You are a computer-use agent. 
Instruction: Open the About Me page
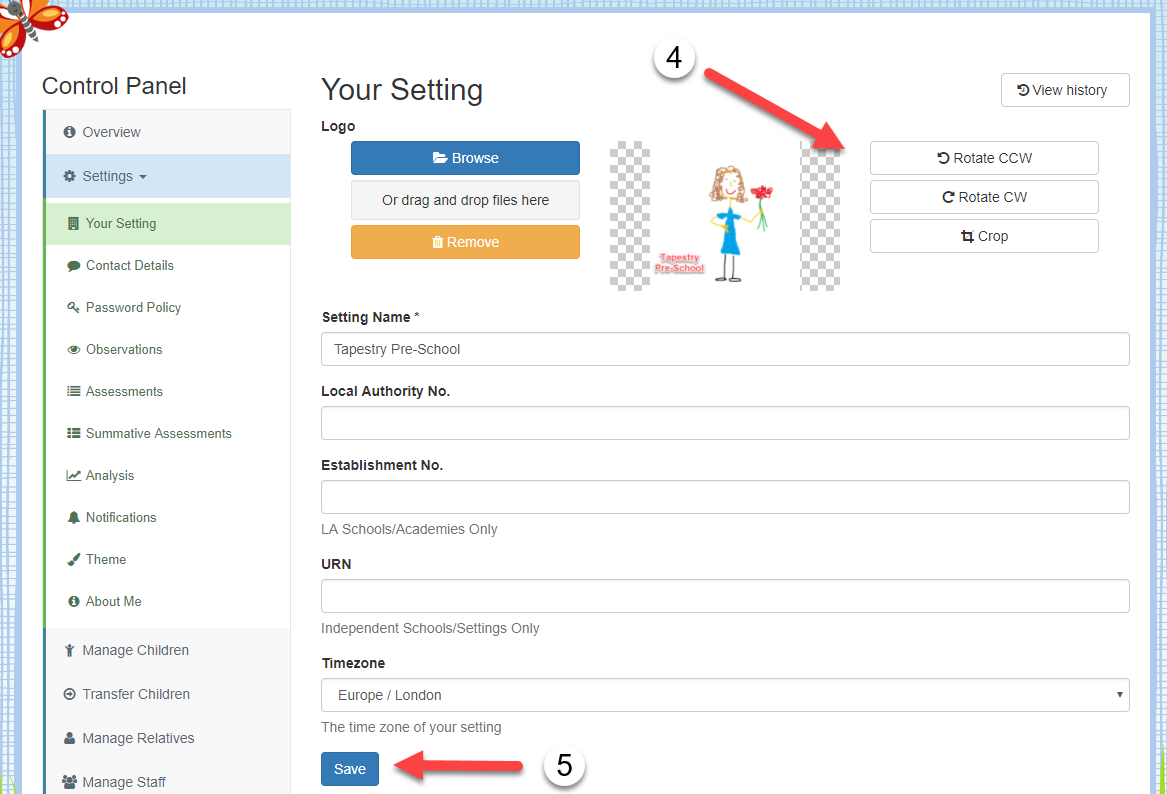[x=168, y=601]
